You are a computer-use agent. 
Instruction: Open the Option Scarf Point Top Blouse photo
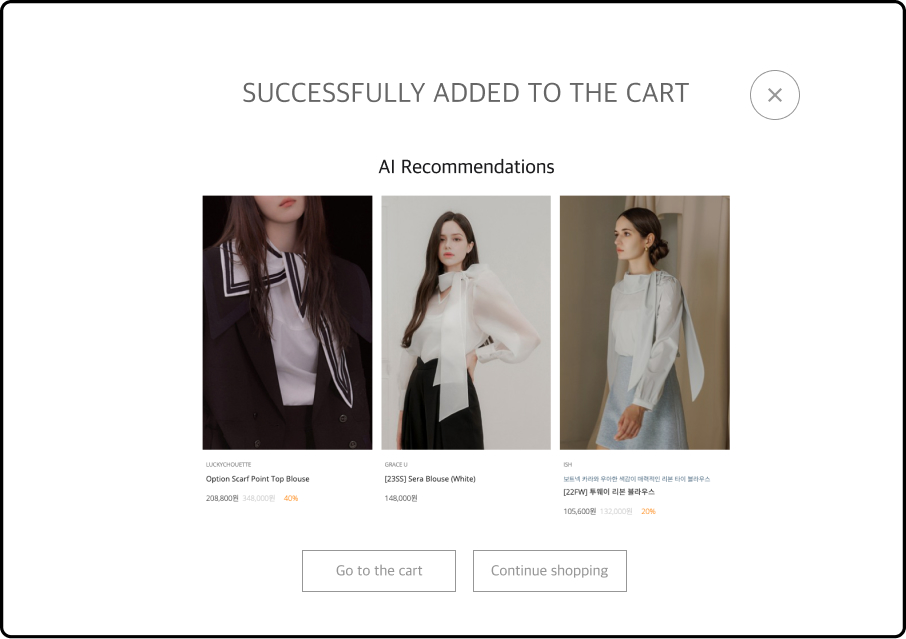(x=287, y=322)
